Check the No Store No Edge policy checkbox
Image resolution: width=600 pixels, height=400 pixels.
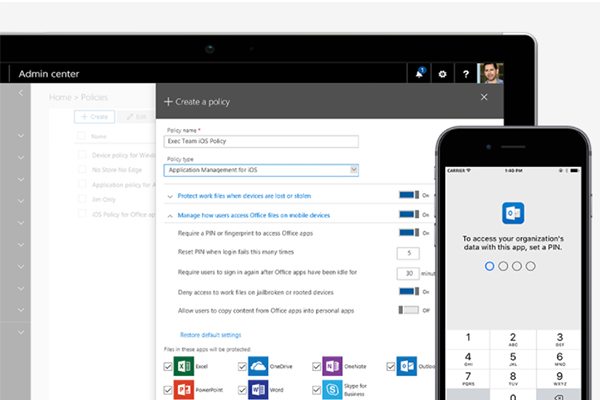[82, 169]
